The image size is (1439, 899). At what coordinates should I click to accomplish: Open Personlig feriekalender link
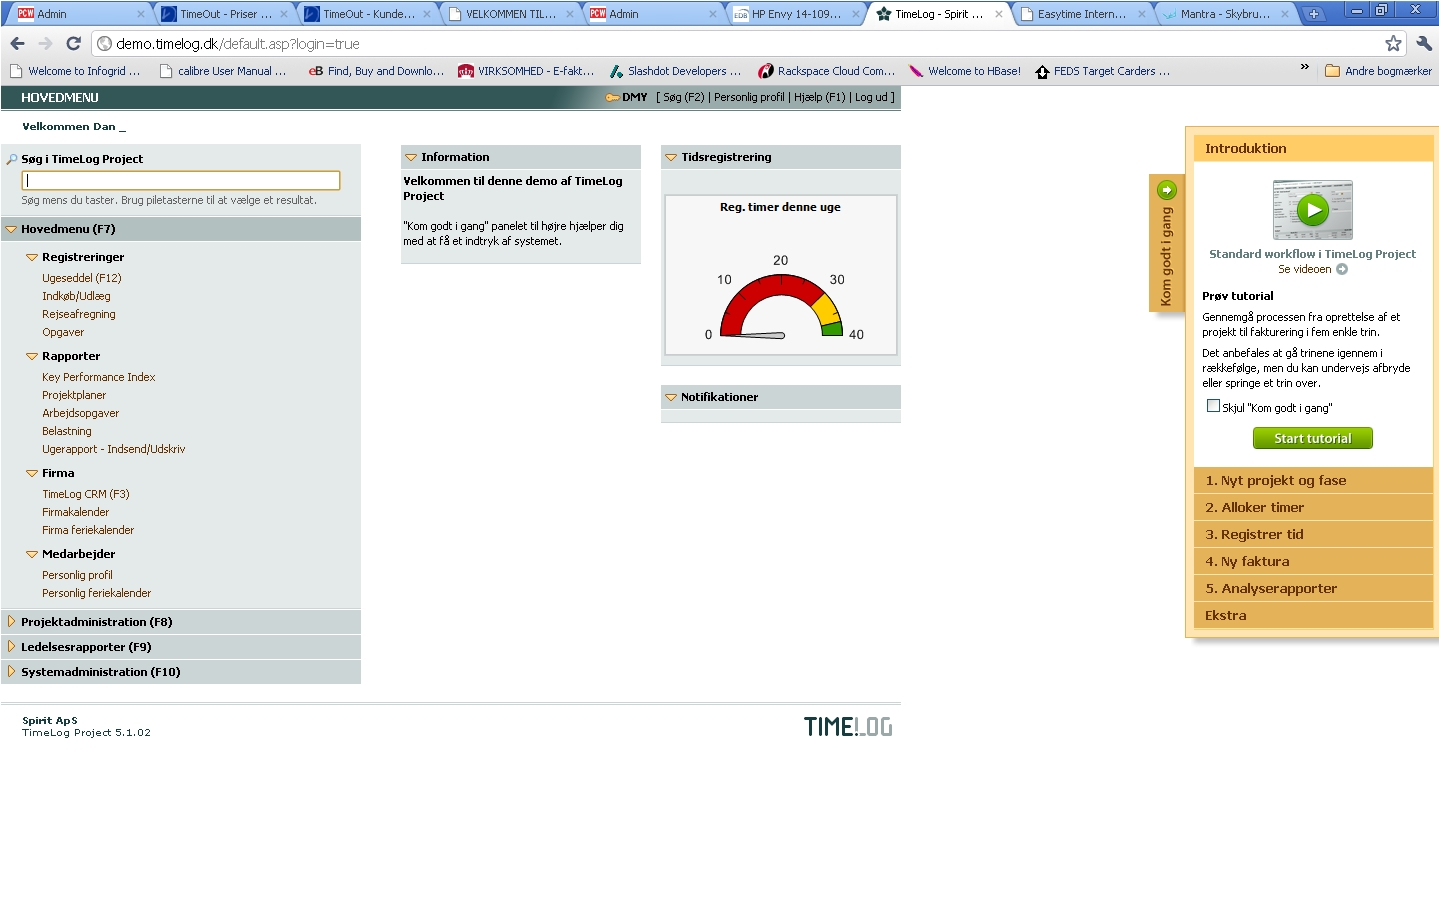click(97, 593)
